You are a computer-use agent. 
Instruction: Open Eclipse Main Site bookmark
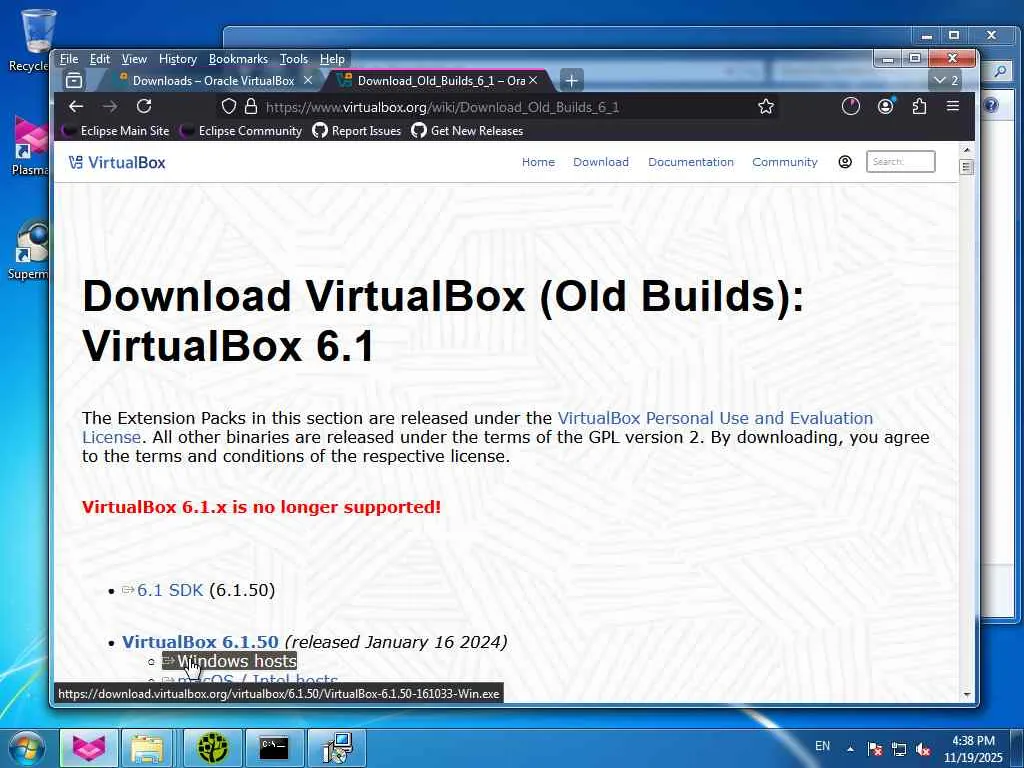click(116, 131)
